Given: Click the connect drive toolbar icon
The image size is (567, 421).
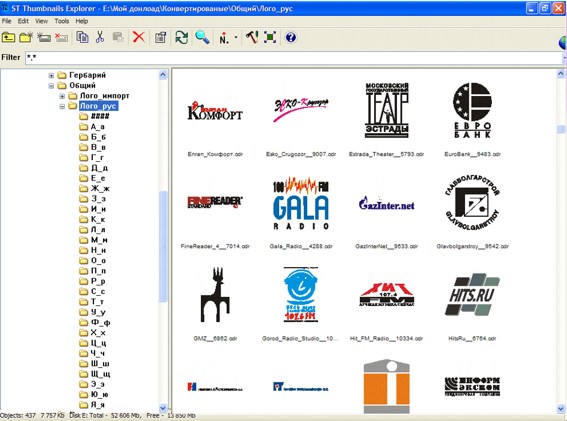Looking at the screenshot, I should (x=44, y=37).
